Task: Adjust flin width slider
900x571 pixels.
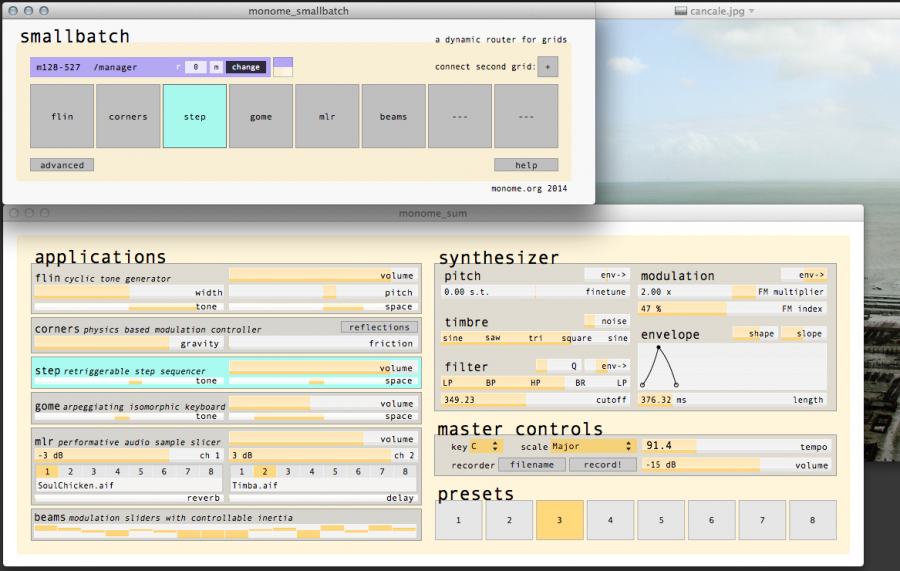Action: click(x=129, y=293)
